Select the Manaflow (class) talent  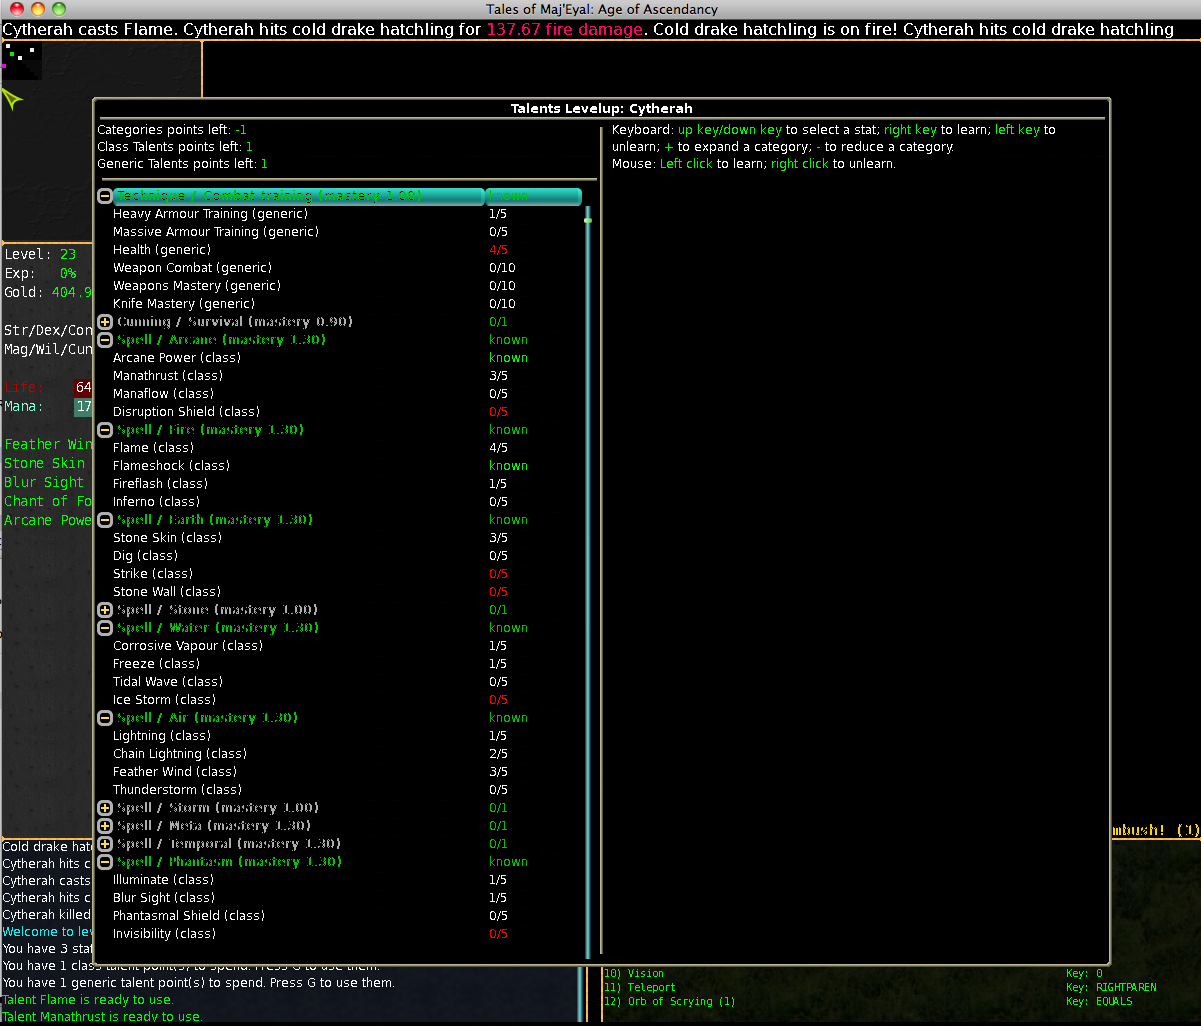coord(347,394)
